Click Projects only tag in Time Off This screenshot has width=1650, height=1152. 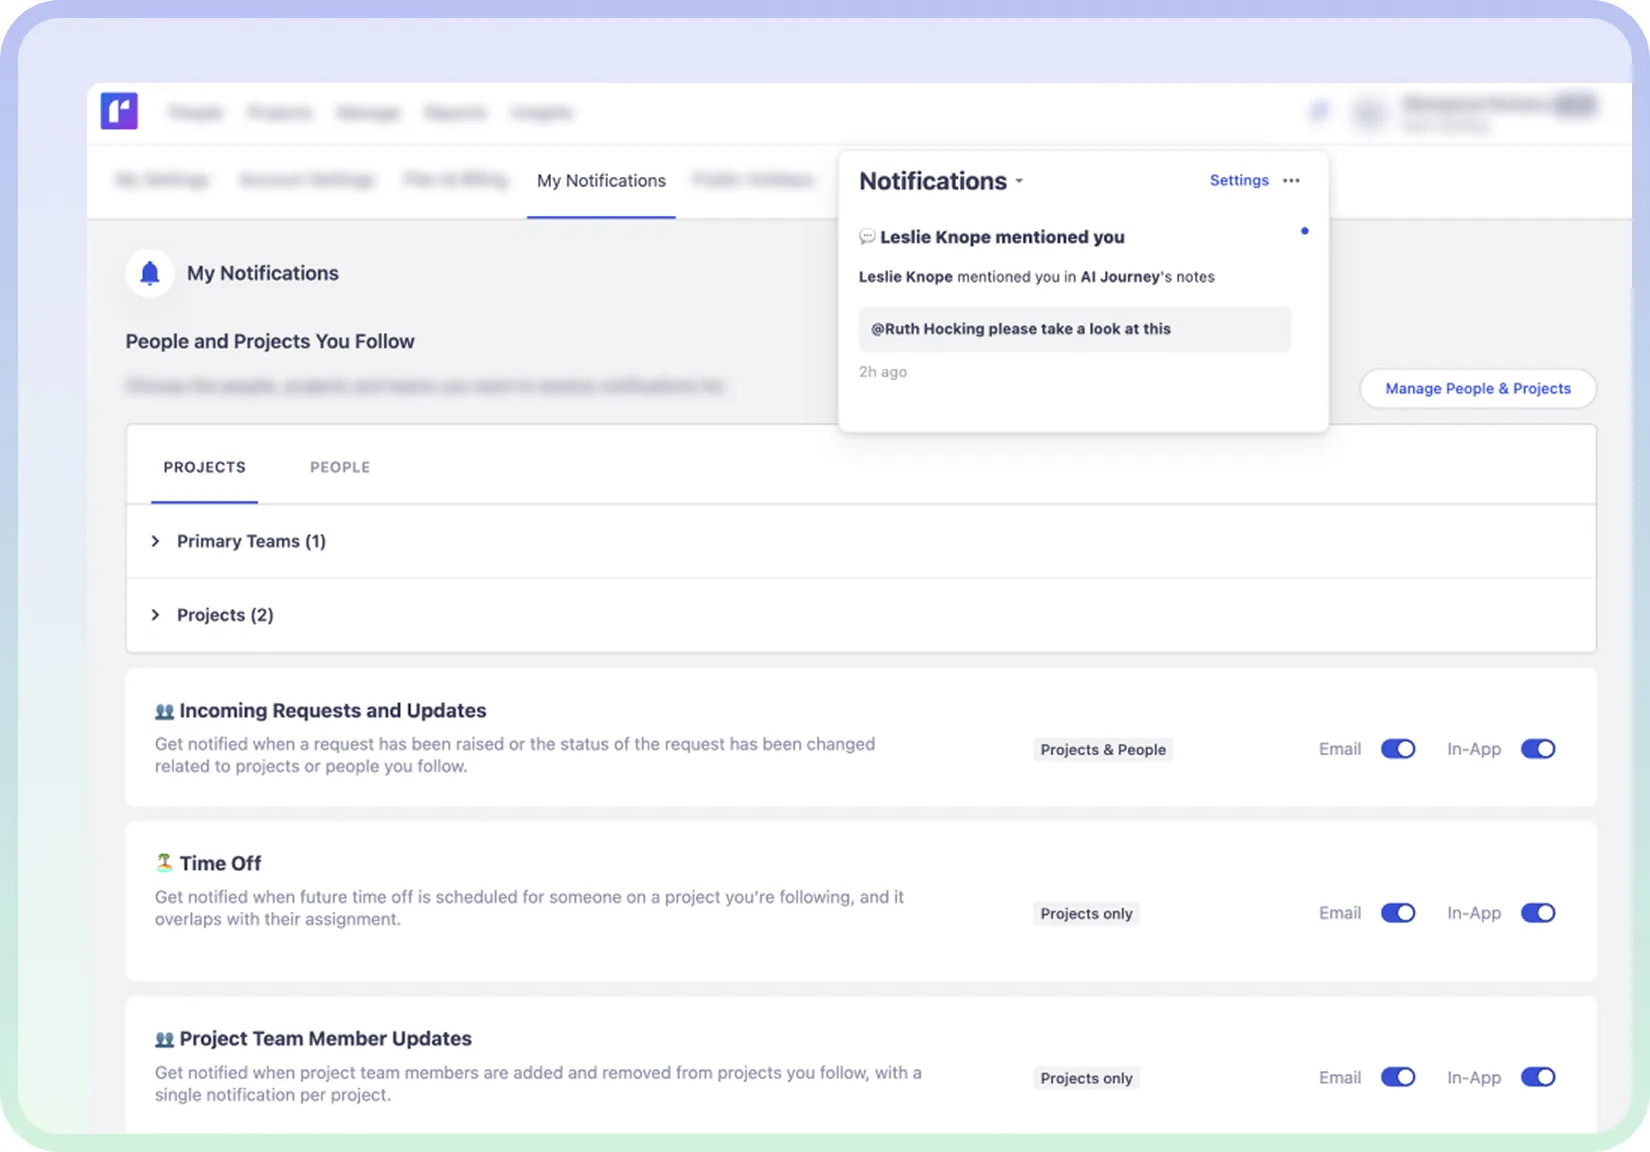1086,914
